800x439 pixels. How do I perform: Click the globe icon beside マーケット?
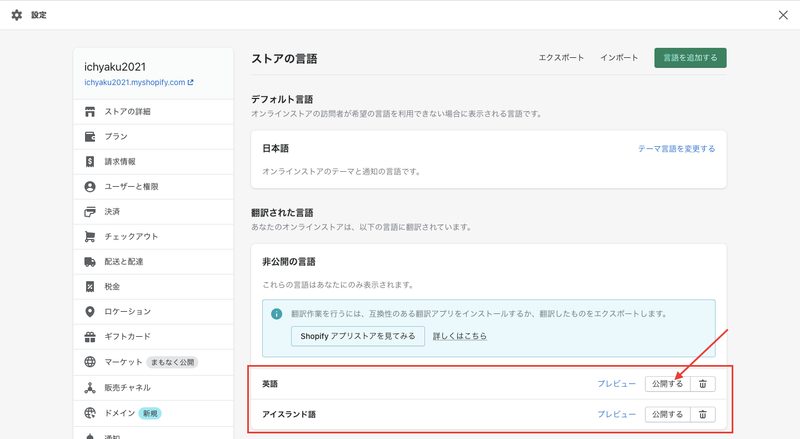[90, 361]
